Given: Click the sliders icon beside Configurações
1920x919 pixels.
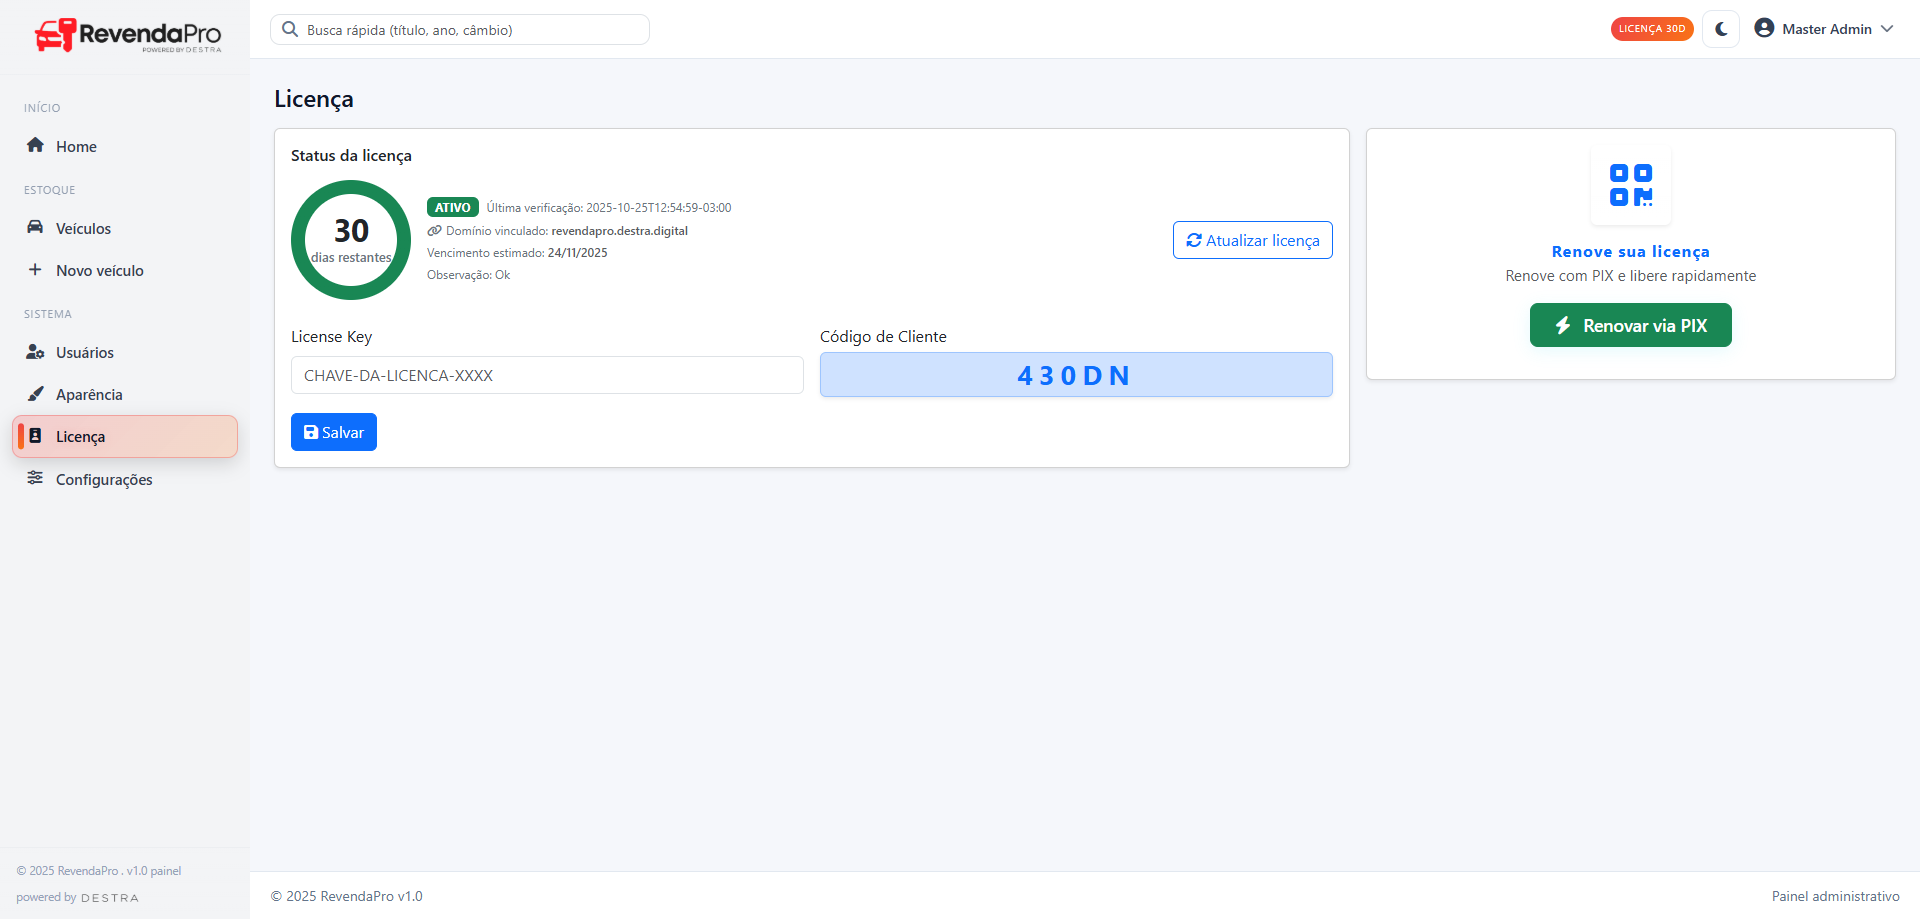Looking at the screenshot, I should coord(35,478).
